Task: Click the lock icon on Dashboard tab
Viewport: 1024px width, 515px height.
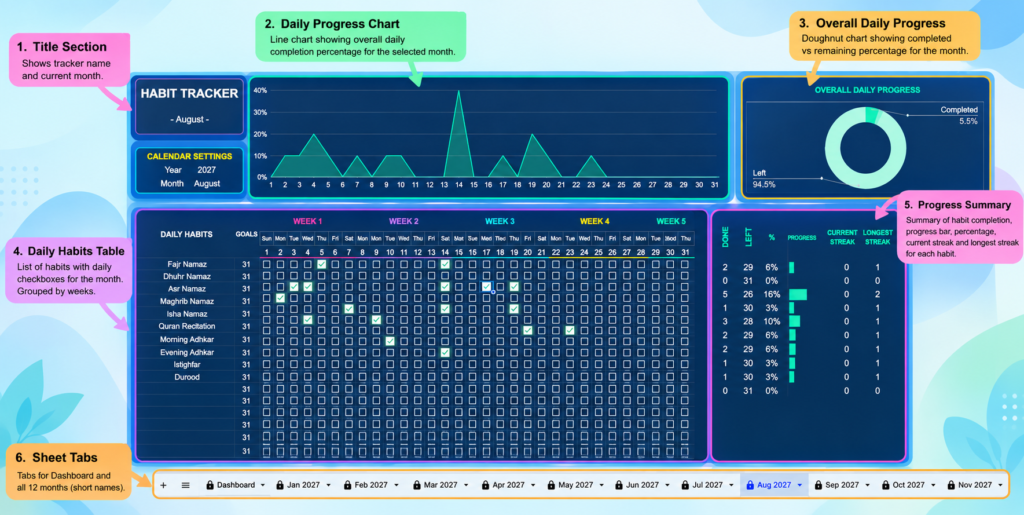Action: coord(210,485)
